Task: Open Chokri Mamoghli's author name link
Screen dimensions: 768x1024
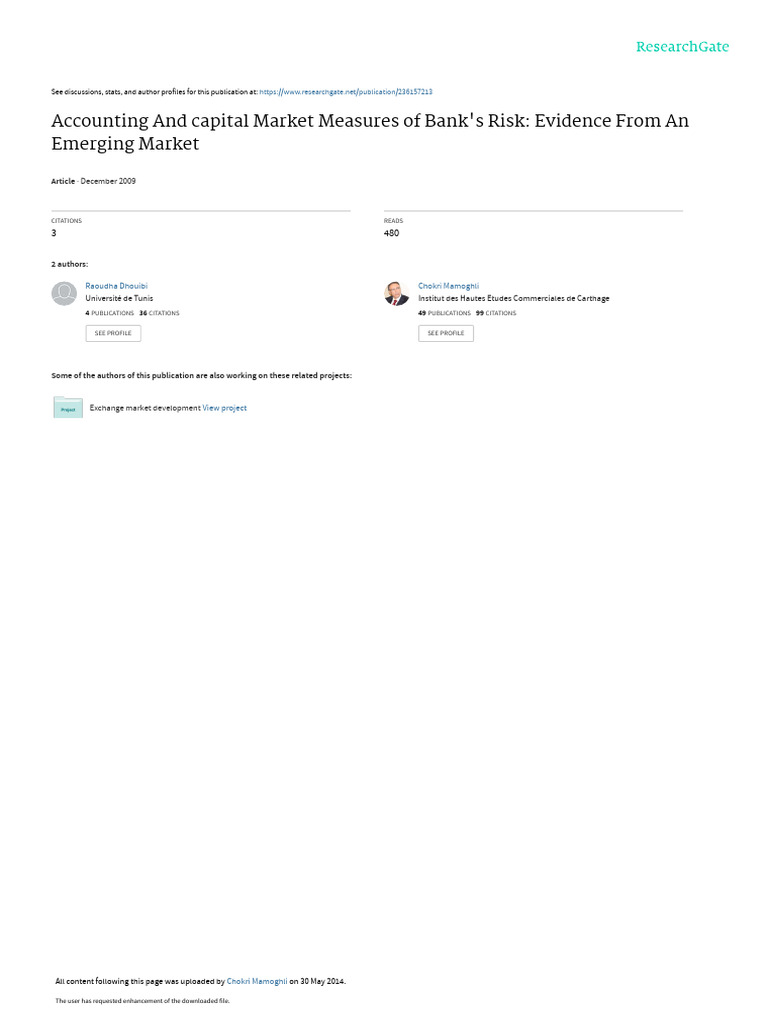Action: (448, 286)
